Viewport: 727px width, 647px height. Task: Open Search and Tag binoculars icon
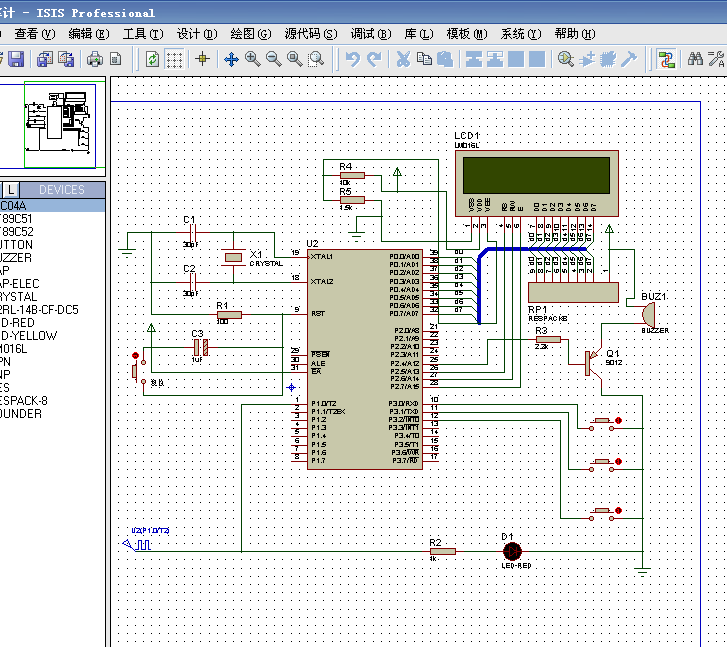695,59
